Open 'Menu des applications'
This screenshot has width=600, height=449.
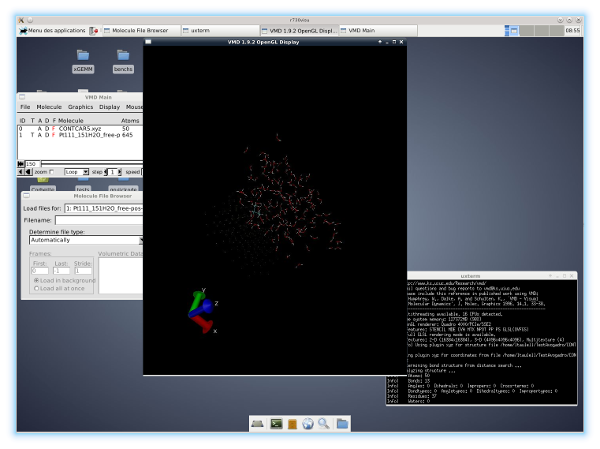coord(52,30)
